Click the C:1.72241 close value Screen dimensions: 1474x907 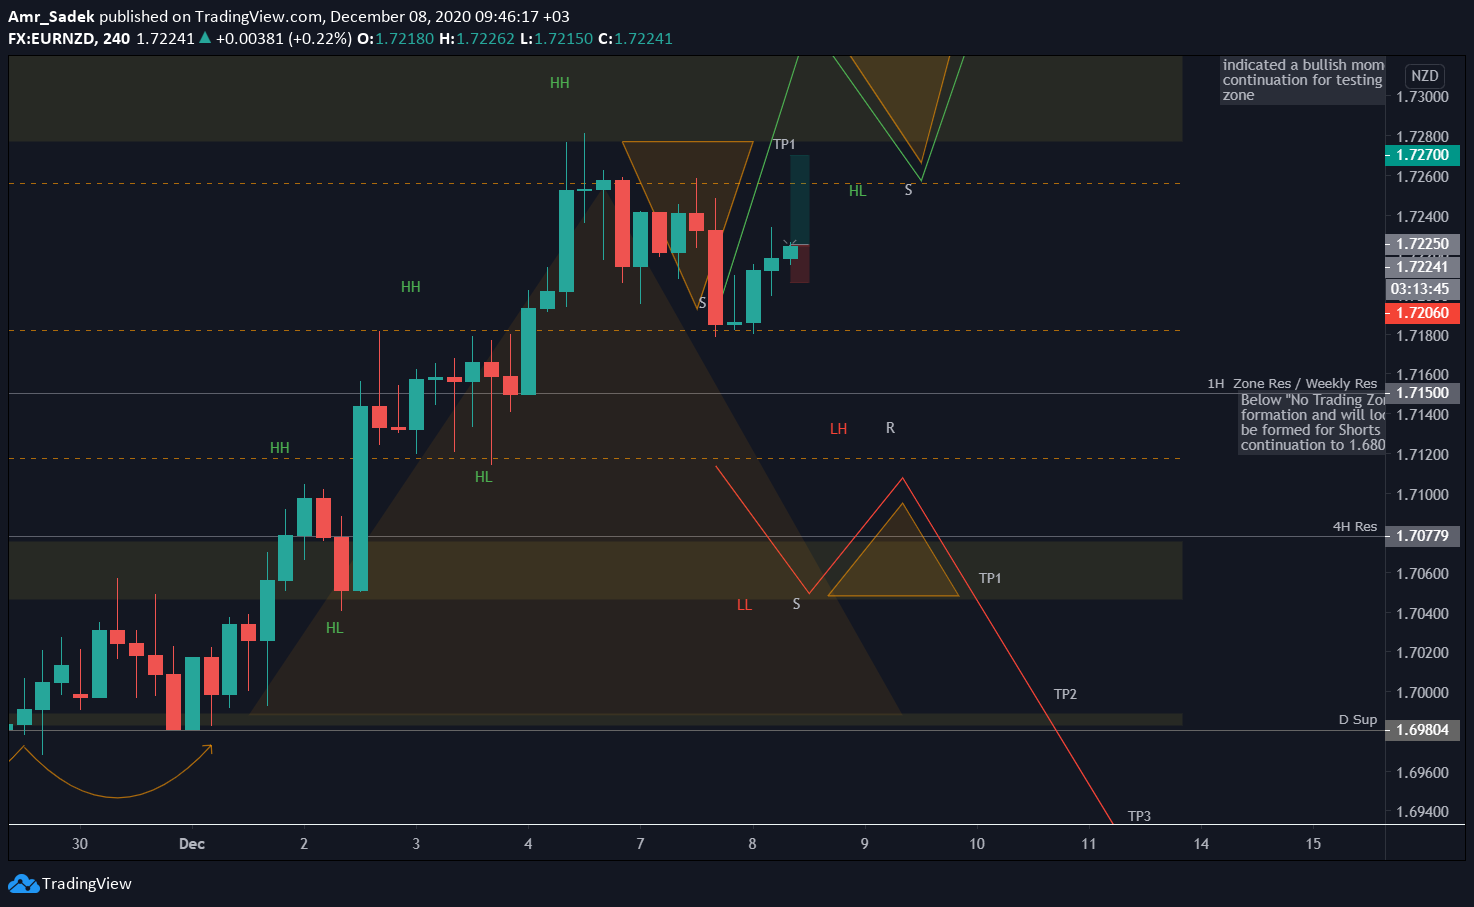click(x=635, y=39)
